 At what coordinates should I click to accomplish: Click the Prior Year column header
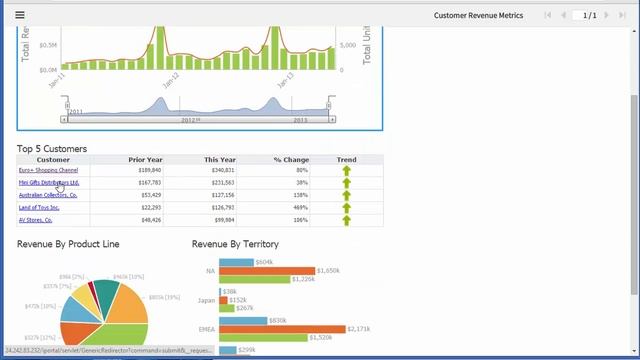coord(145,160)
